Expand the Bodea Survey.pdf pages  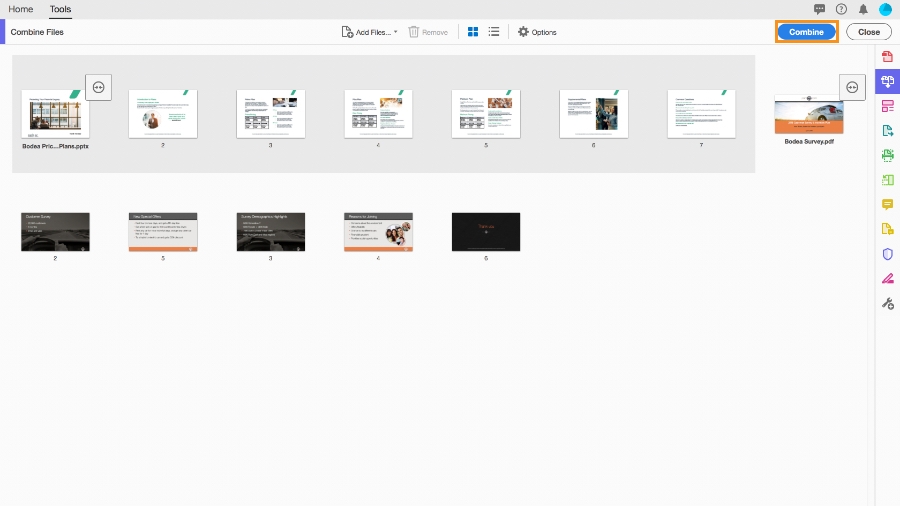coord(852,87)
